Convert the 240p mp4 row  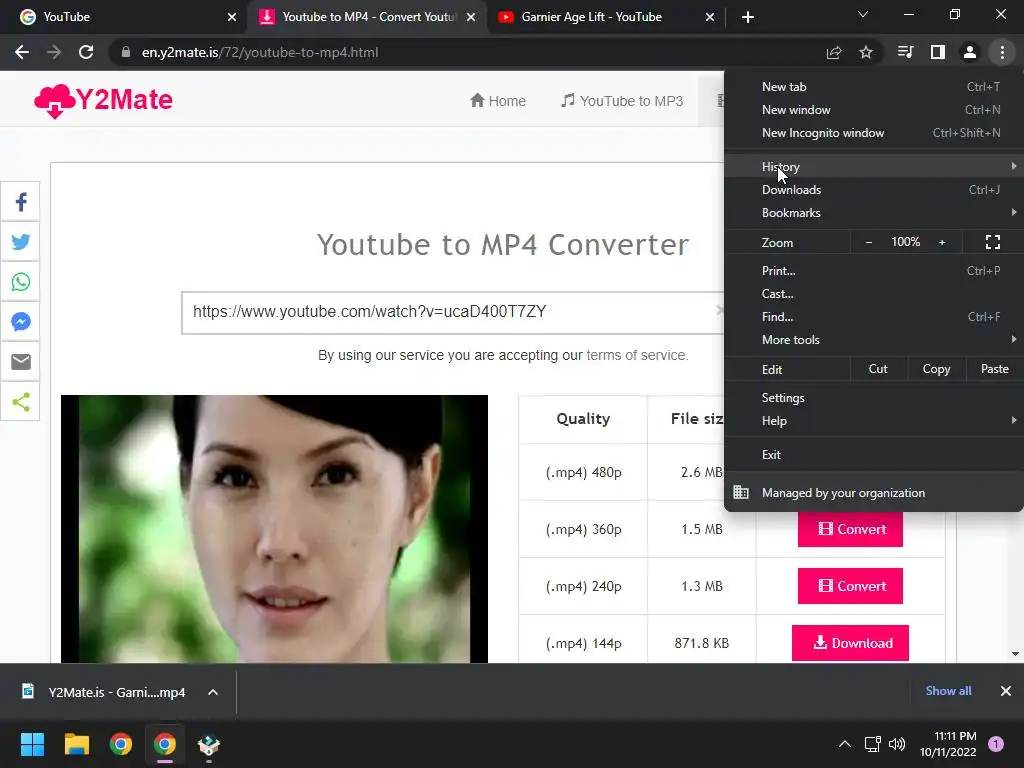click(850, 586)
